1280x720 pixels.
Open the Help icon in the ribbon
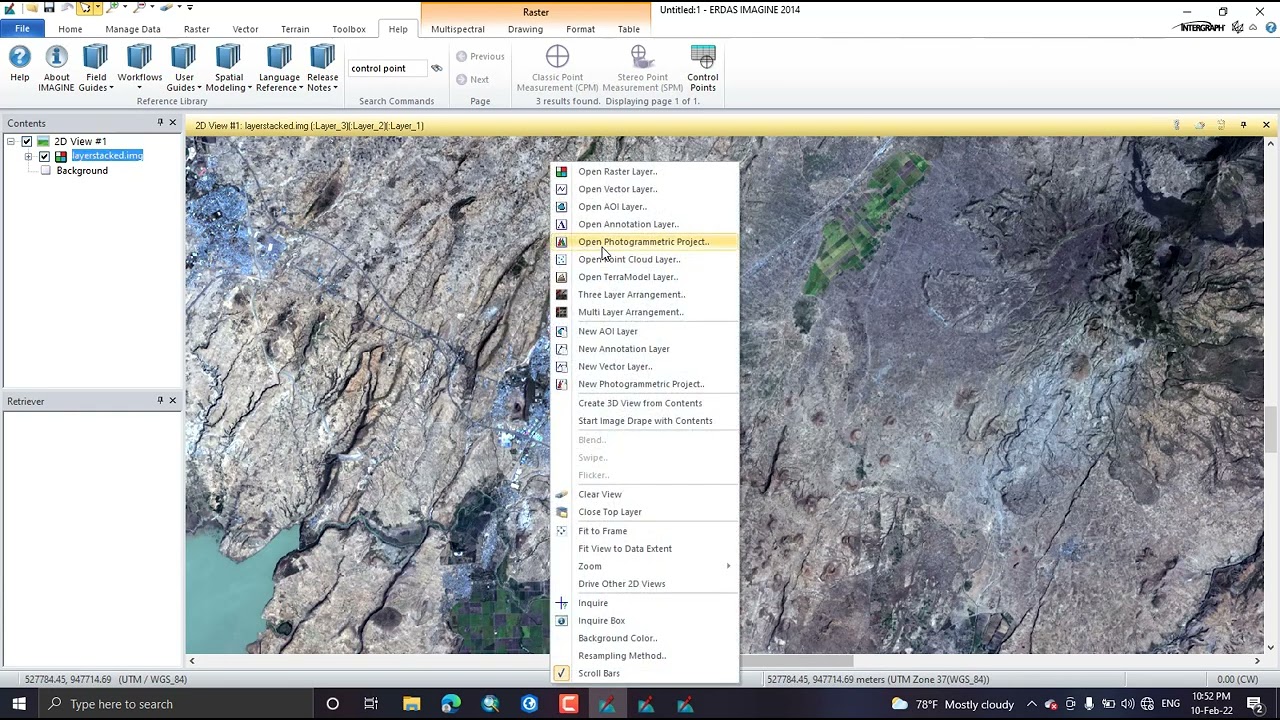click(x=19, y=66)
